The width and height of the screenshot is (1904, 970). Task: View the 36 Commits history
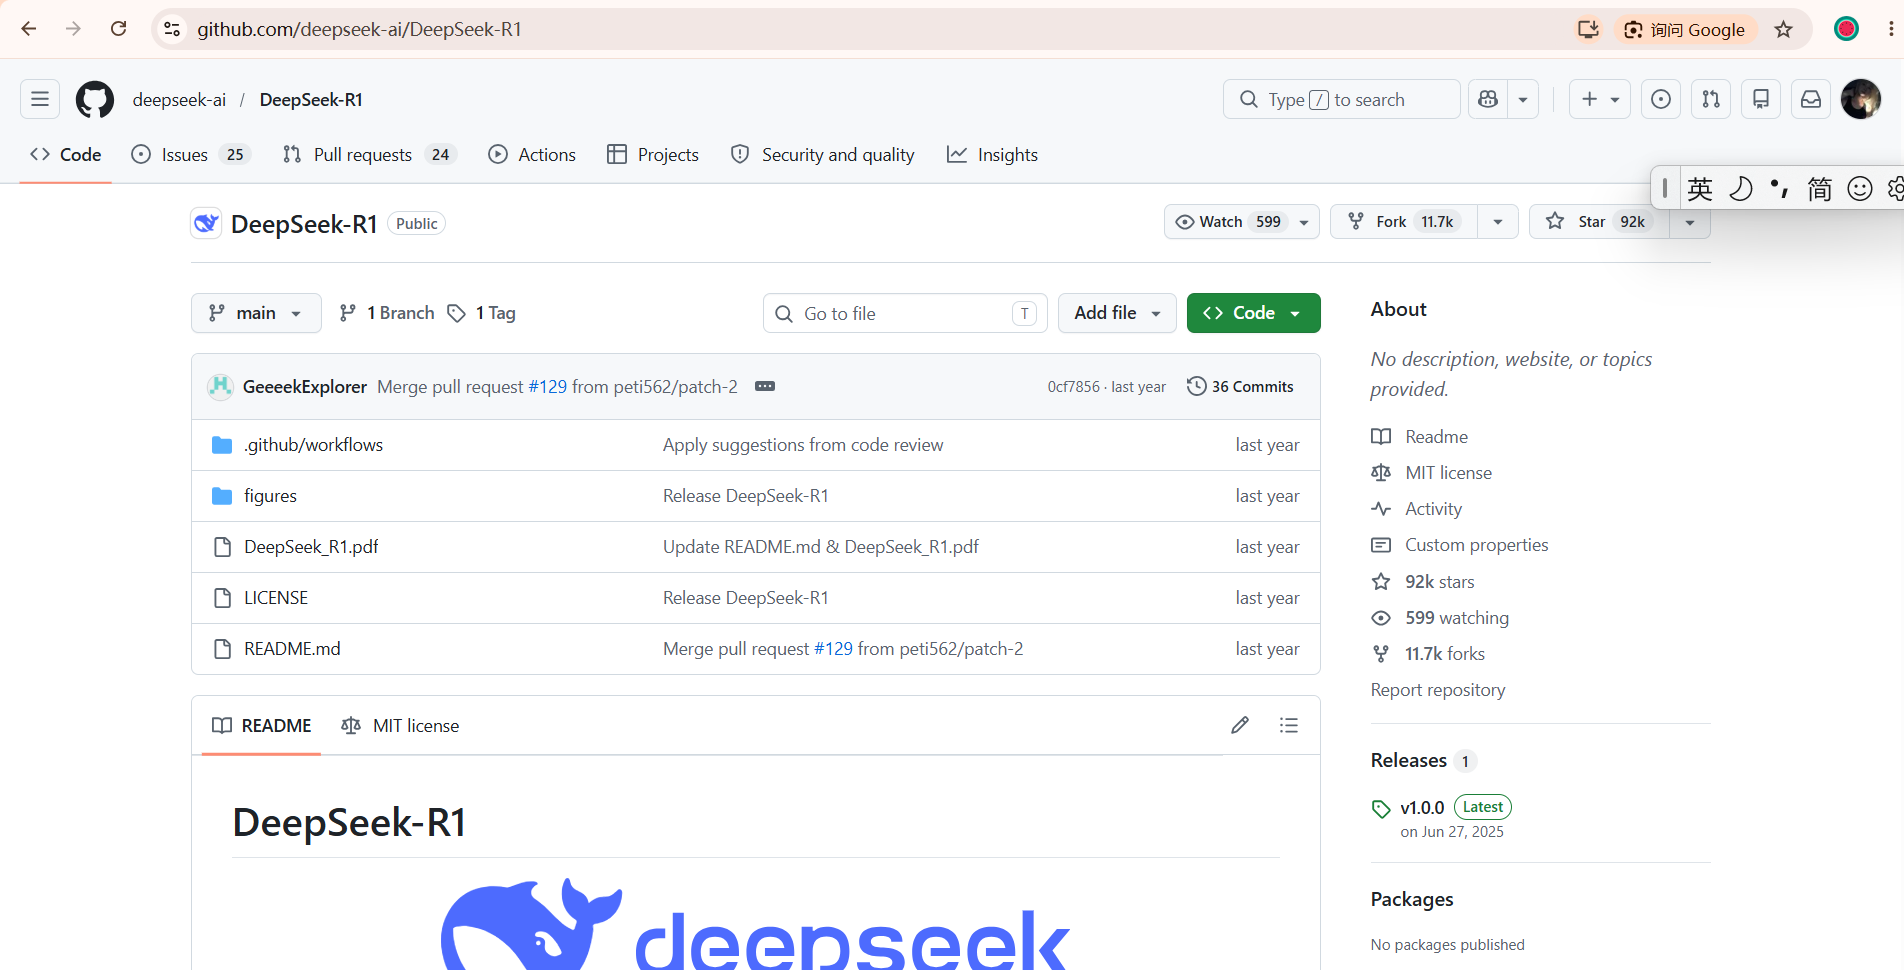tap(1240, 386)
